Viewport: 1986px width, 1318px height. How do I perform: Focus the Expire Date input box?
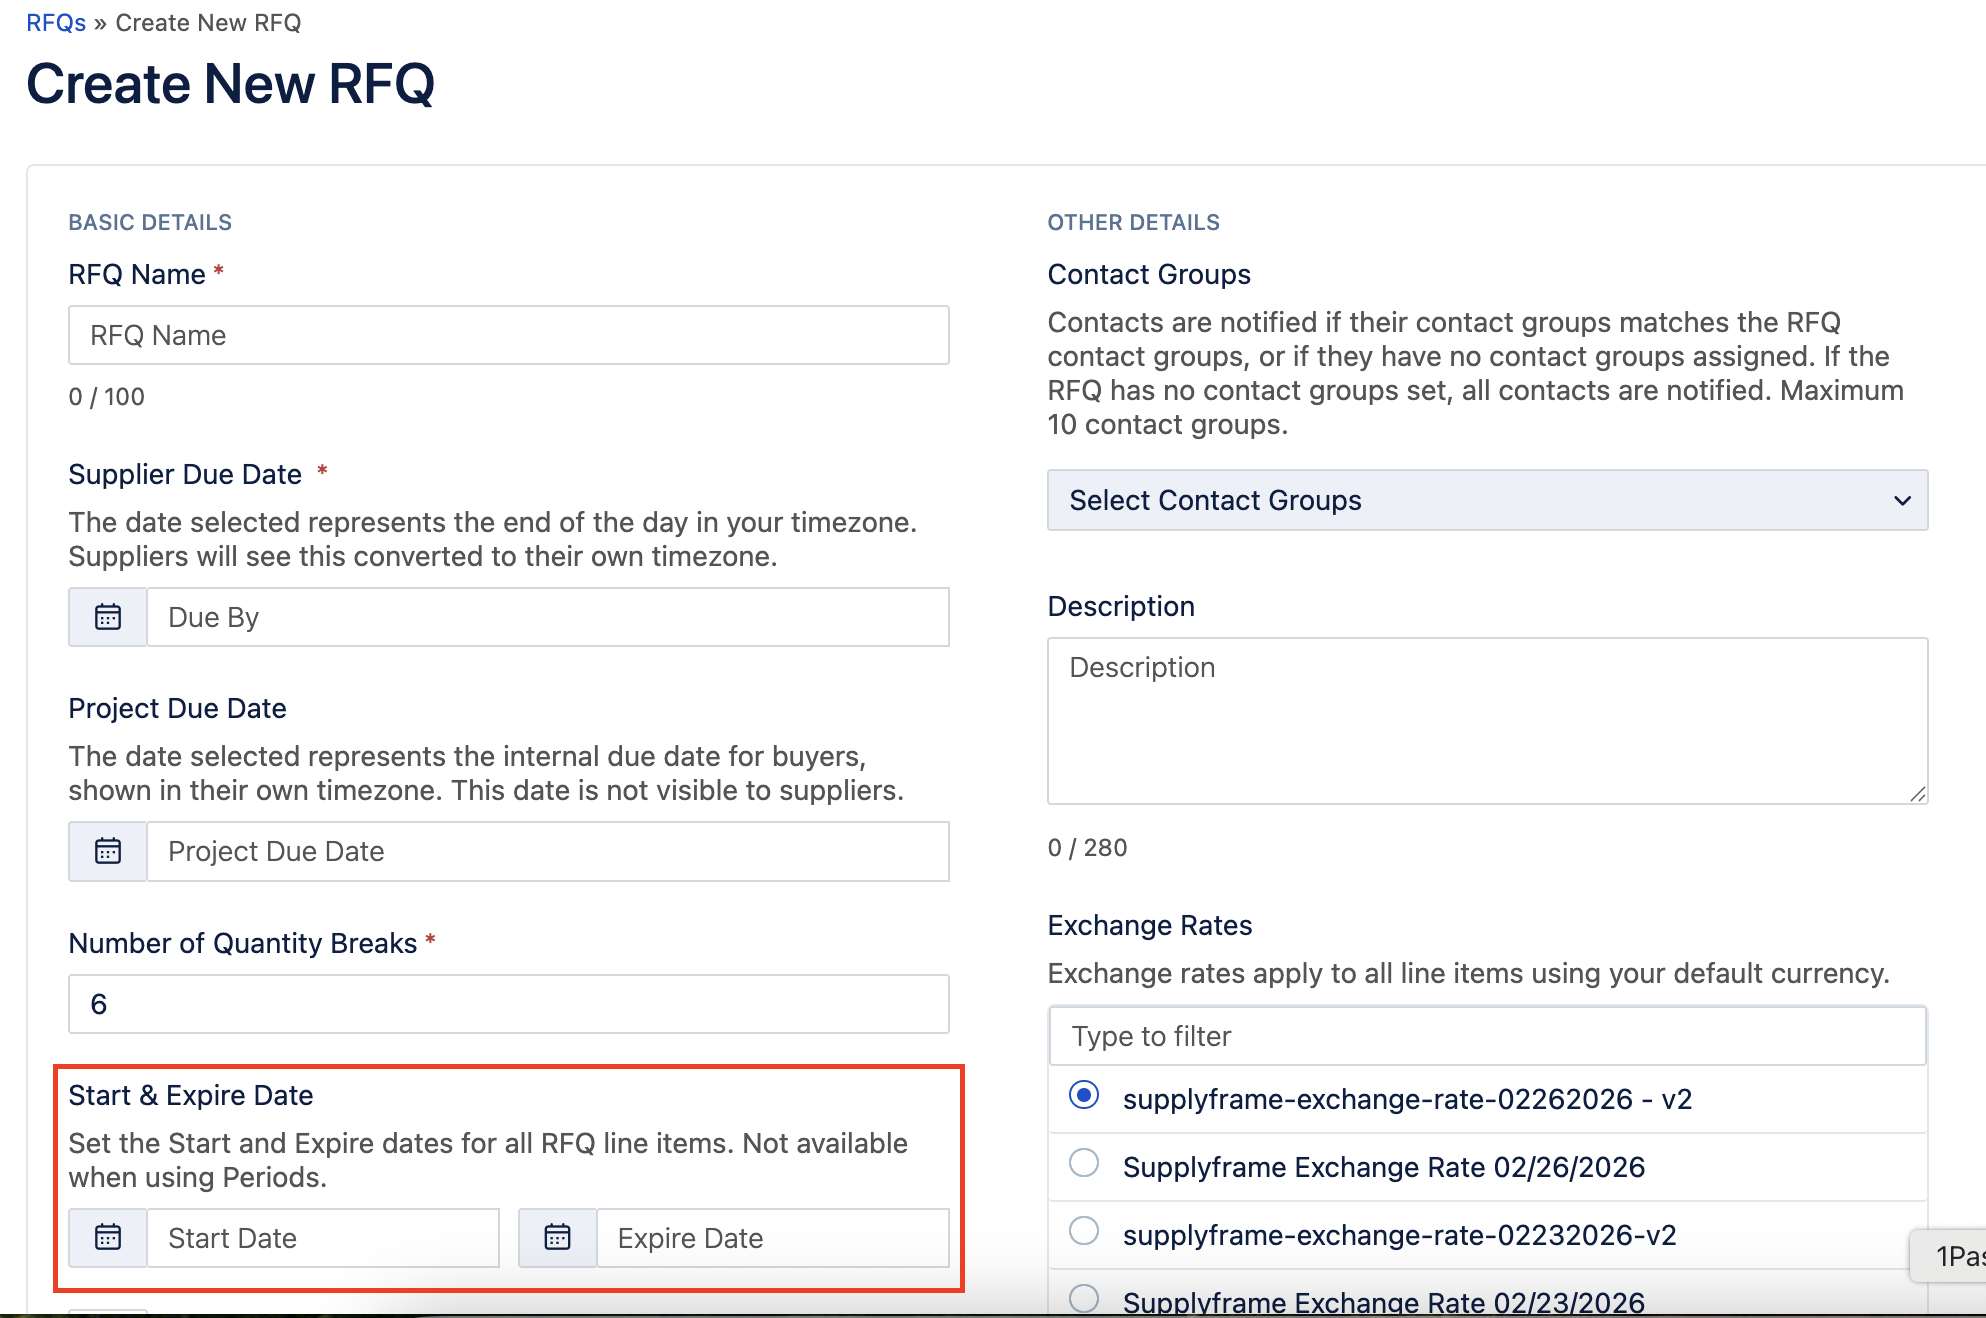[772, 1238]
